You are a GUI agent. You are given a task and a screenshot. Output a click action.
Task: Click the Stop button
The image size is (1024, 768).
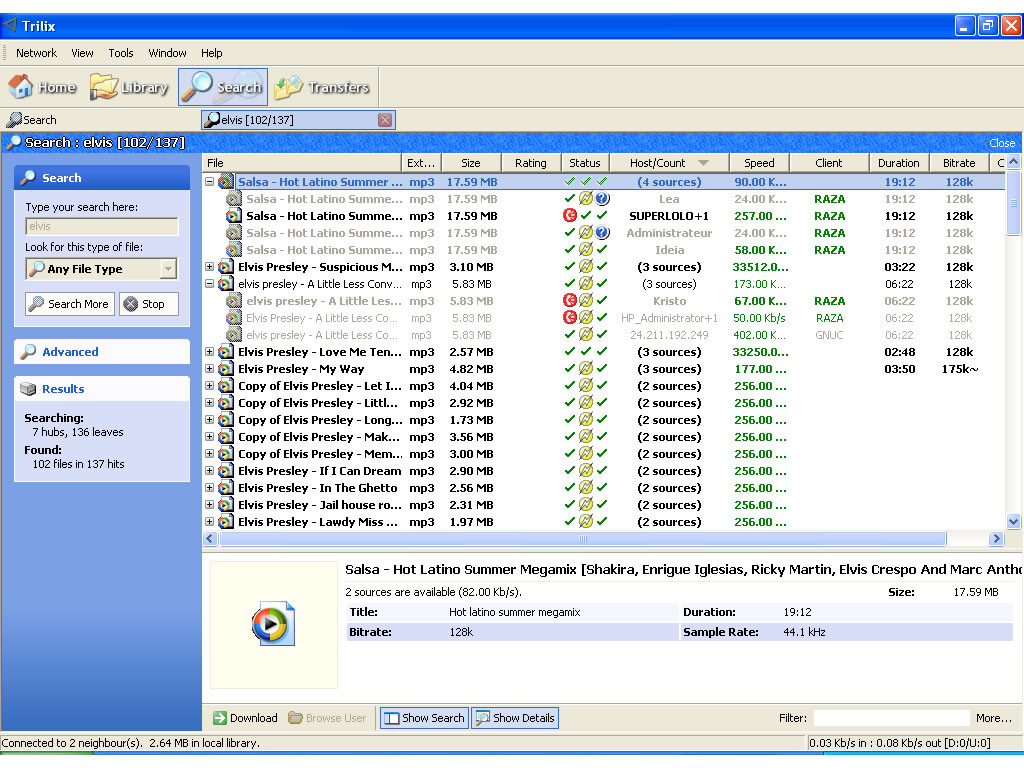click(149, 304)
